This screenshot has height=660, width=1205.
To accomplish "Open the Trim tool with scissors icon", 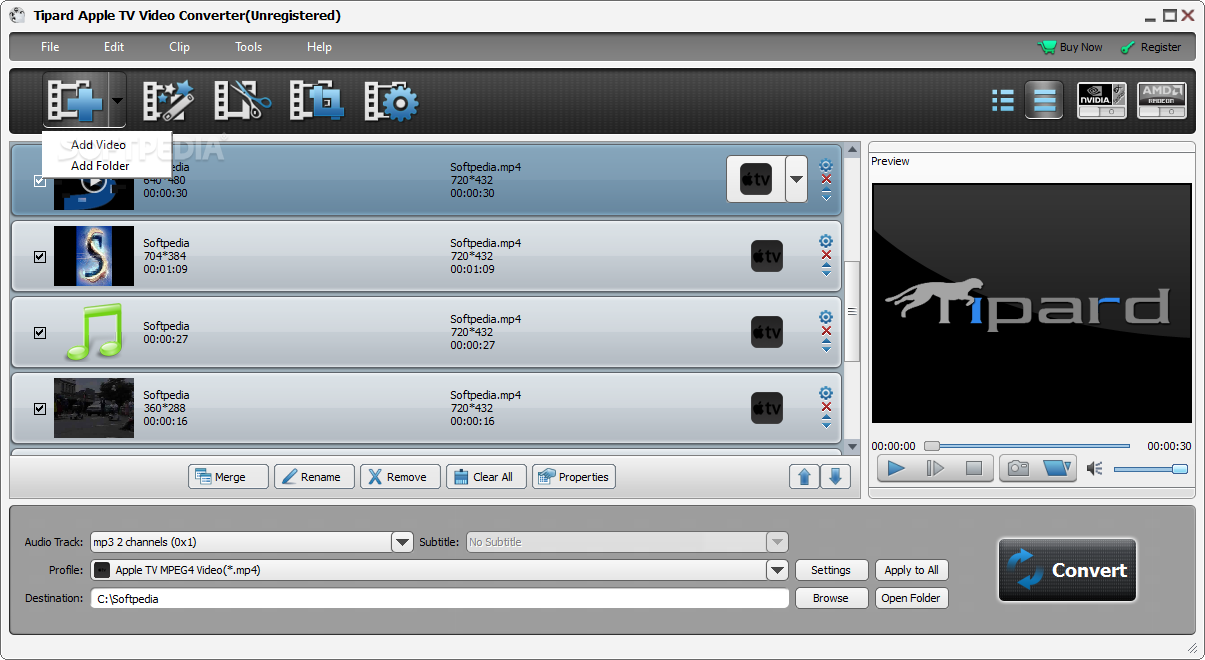I will pos(243,100).
